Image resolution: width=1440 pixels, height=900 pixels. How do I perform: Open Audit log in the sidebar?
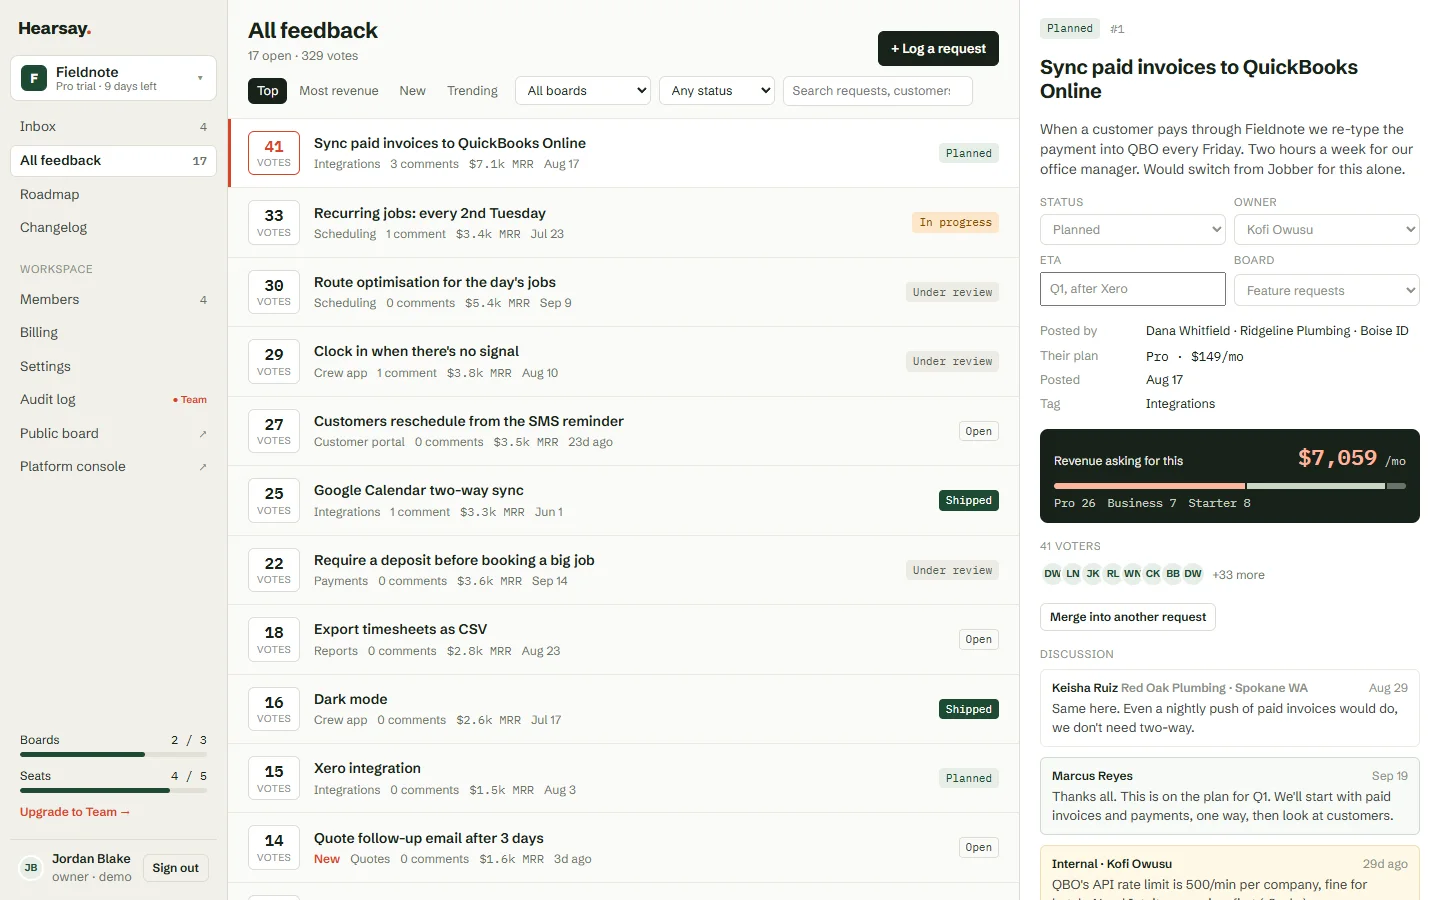pyautogui.click(x=113, y=400)
